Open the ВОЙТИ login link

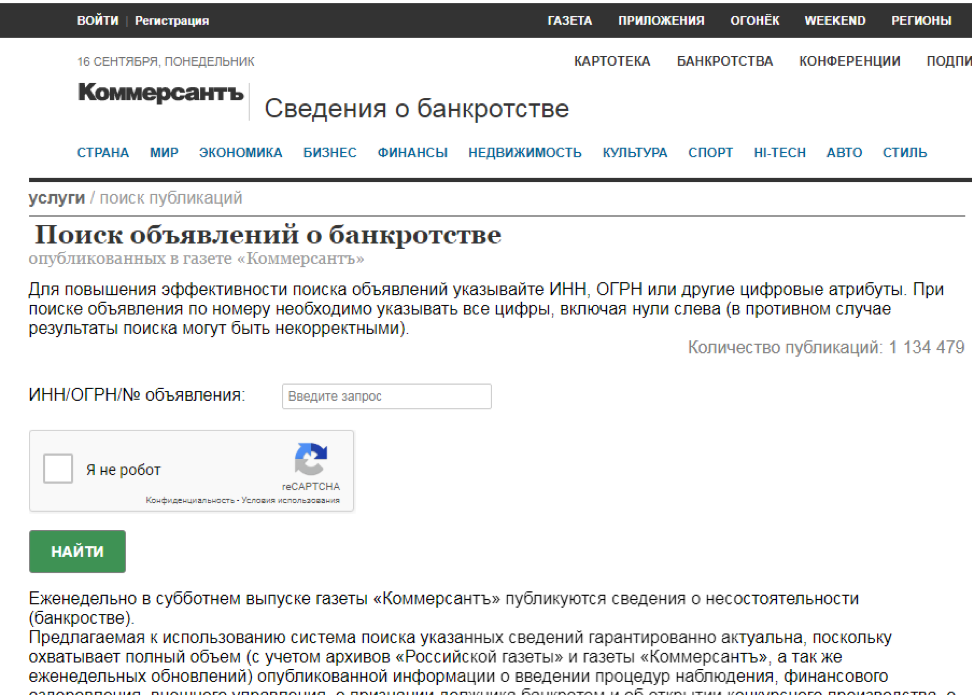97,20
